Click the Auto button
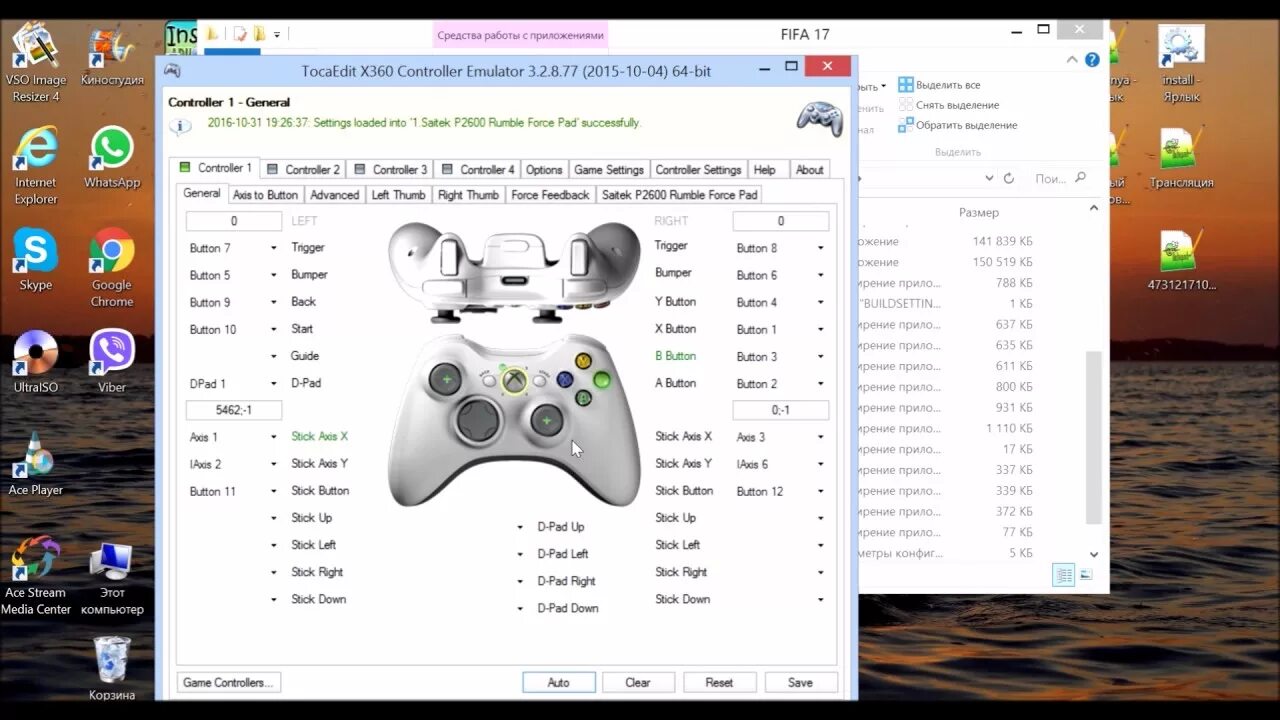 click(x=559, y=682)
